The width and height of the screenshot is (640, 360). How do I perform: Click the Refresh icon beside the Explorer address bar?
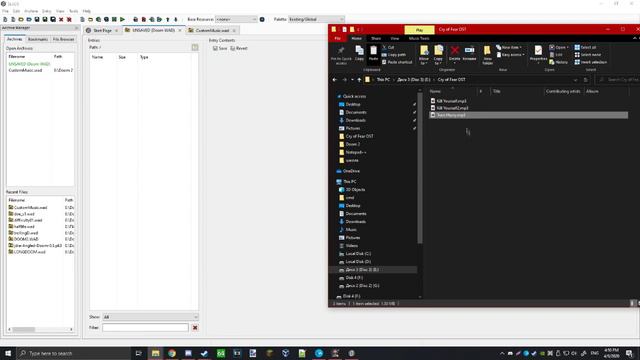tap(586, 80)
